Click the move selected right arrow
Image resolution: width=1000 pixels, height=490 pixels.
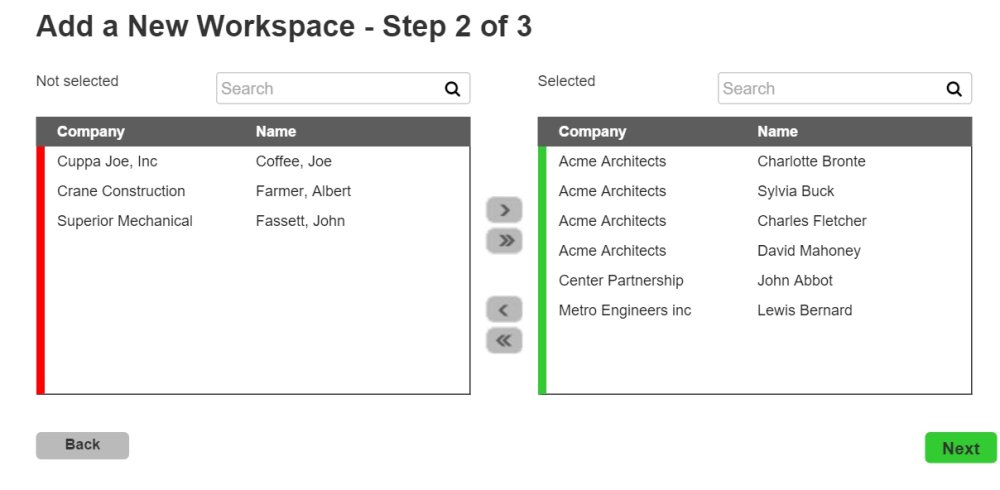click(504, 210)
